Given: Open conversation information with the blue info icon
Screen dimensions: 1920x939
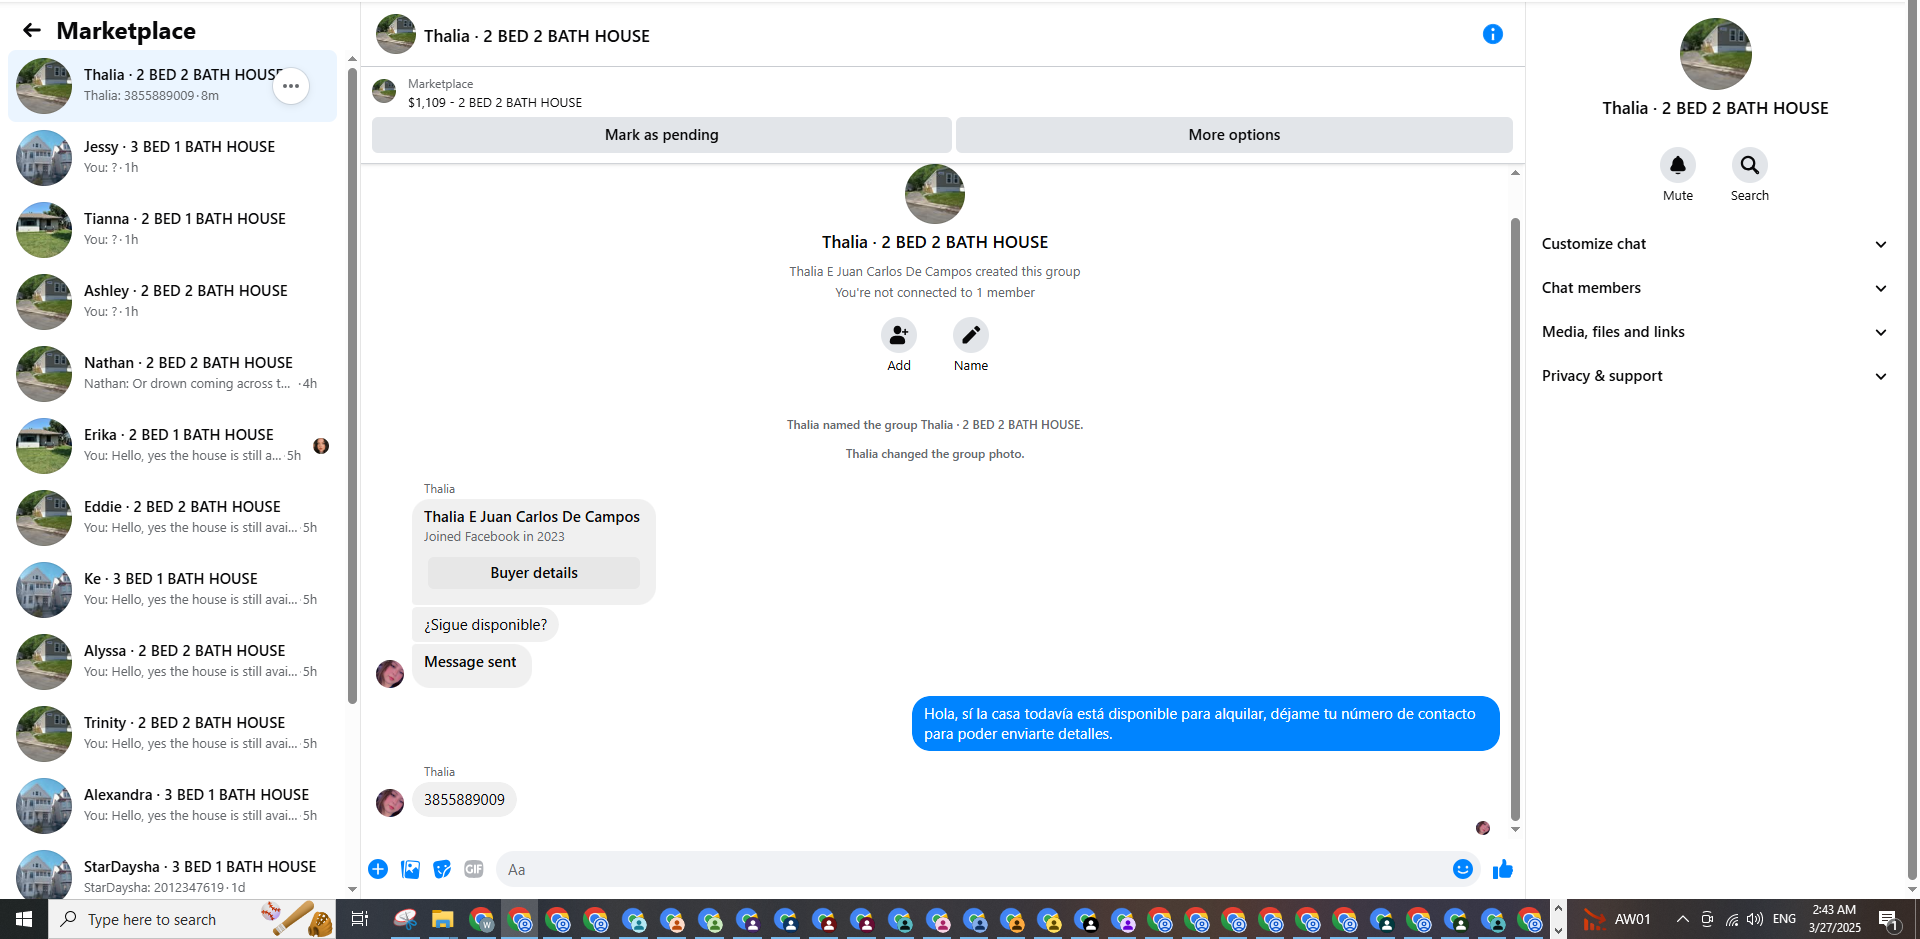Looking at the screenshot, I should pos(1492,34).
